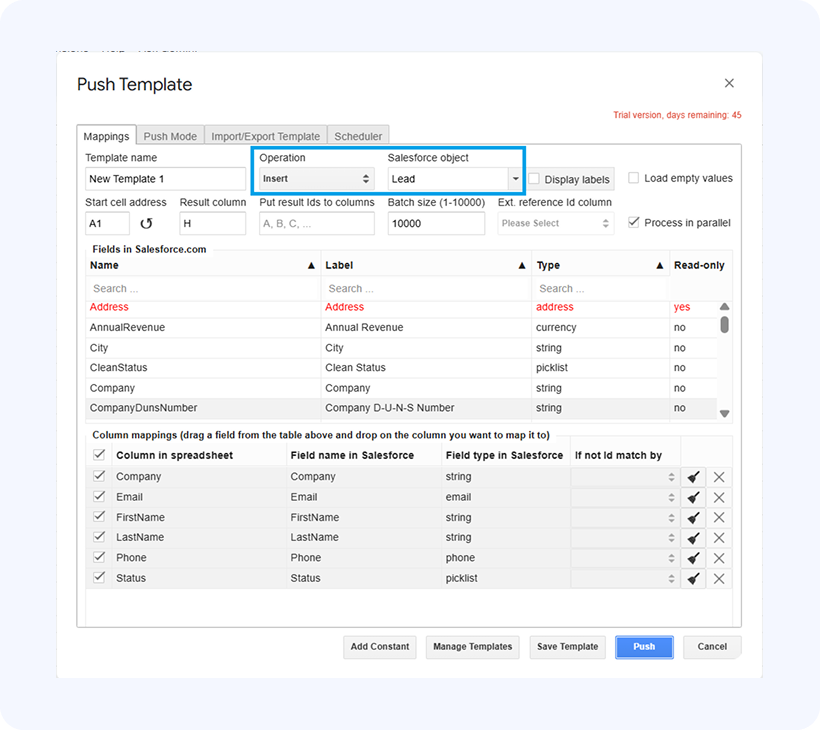Open the Scheduler tab
The image size is (820, 730).
click(x=358, y=136)
